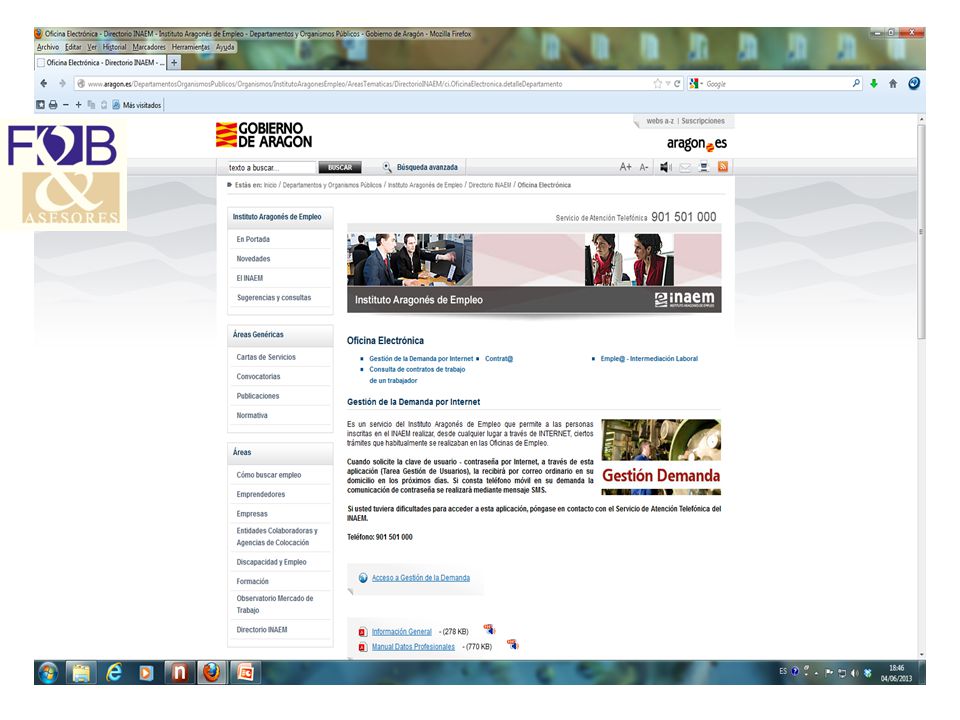Open the Editar menu
The height and width of the screenshot is (720, 960).
[x=73, y=47]
